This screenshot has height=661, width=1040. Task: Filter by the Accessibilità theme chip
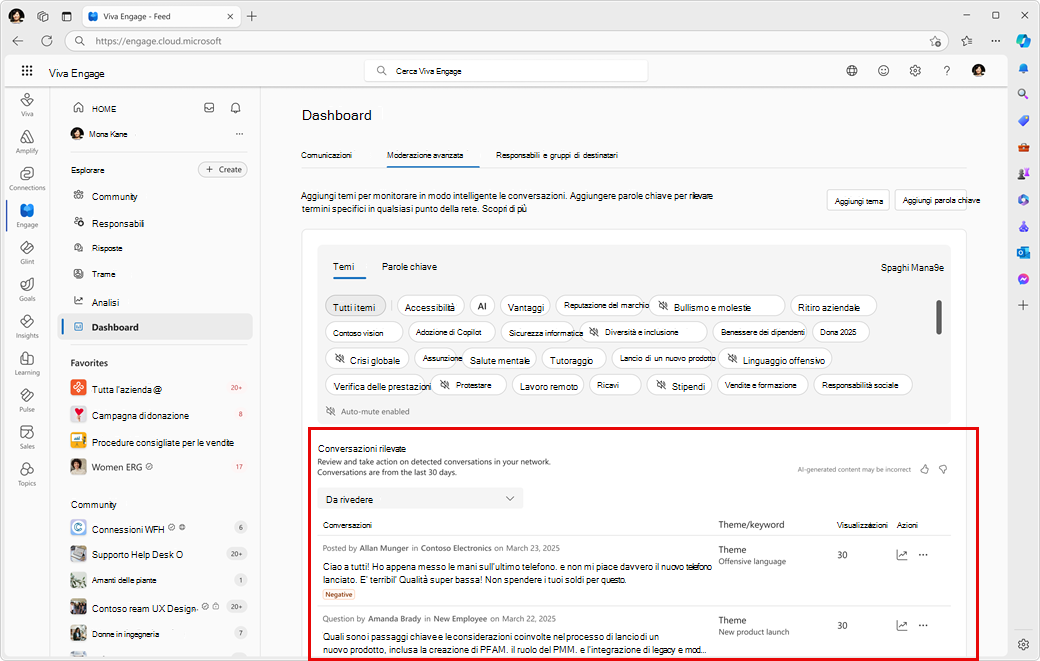coord(430,306)
